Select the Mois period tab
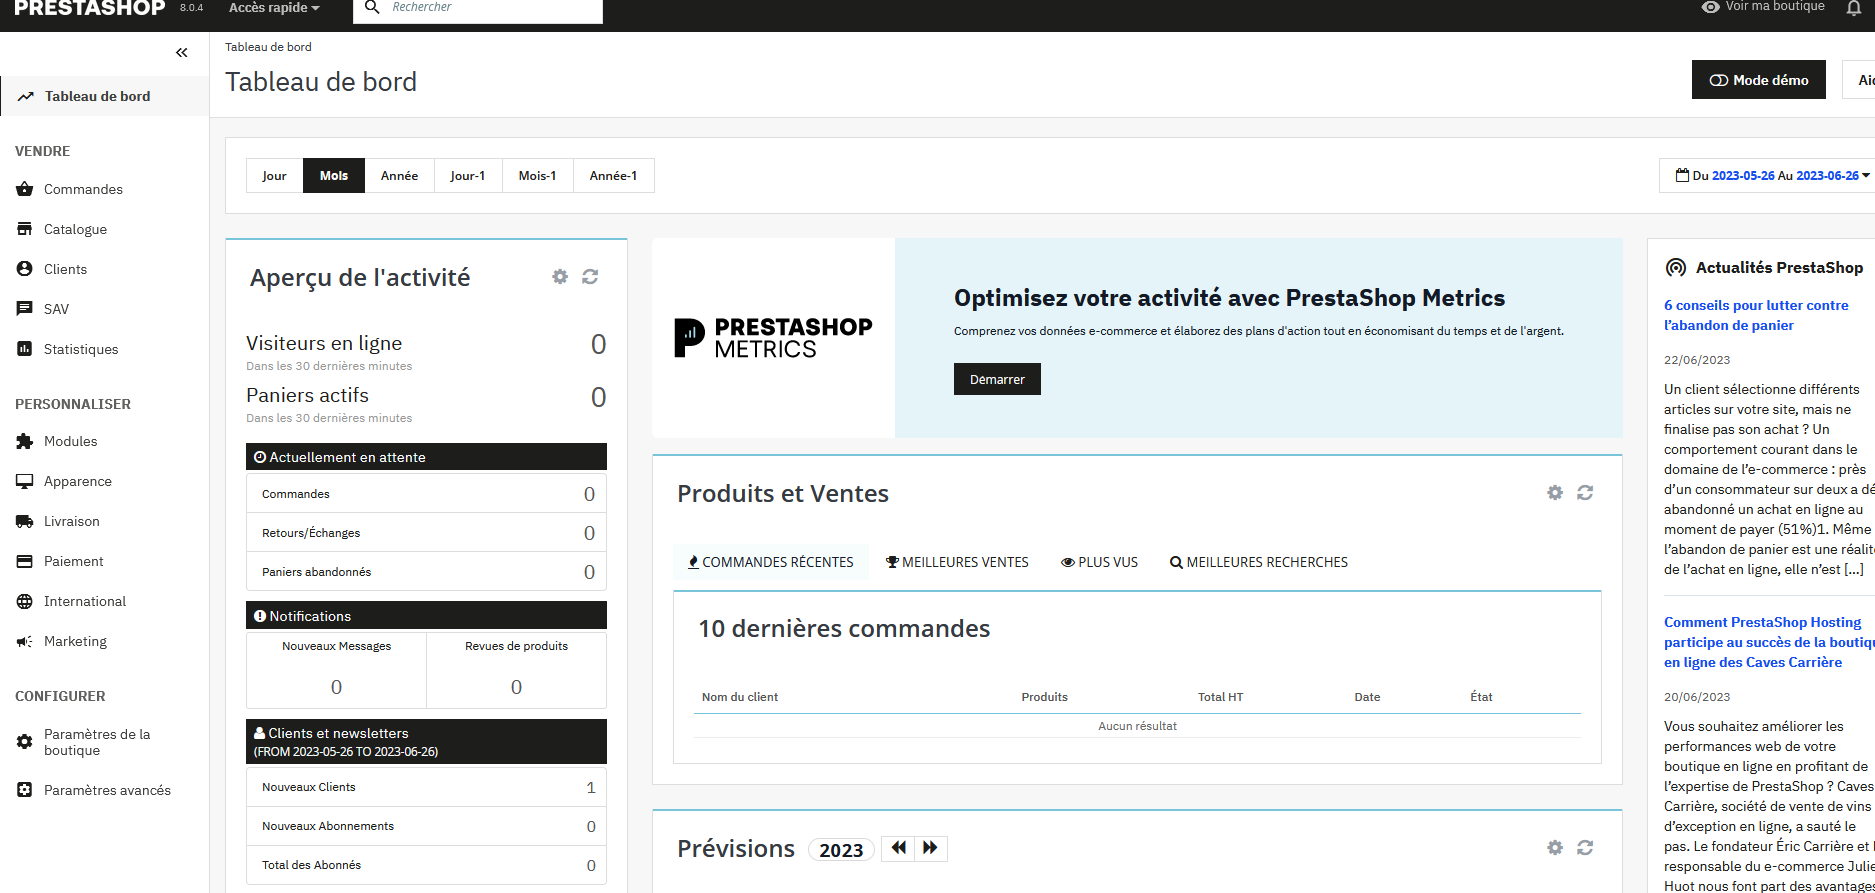Viewport: 1875px width, 893px height. pyautogui.click(x=334, y=176)
